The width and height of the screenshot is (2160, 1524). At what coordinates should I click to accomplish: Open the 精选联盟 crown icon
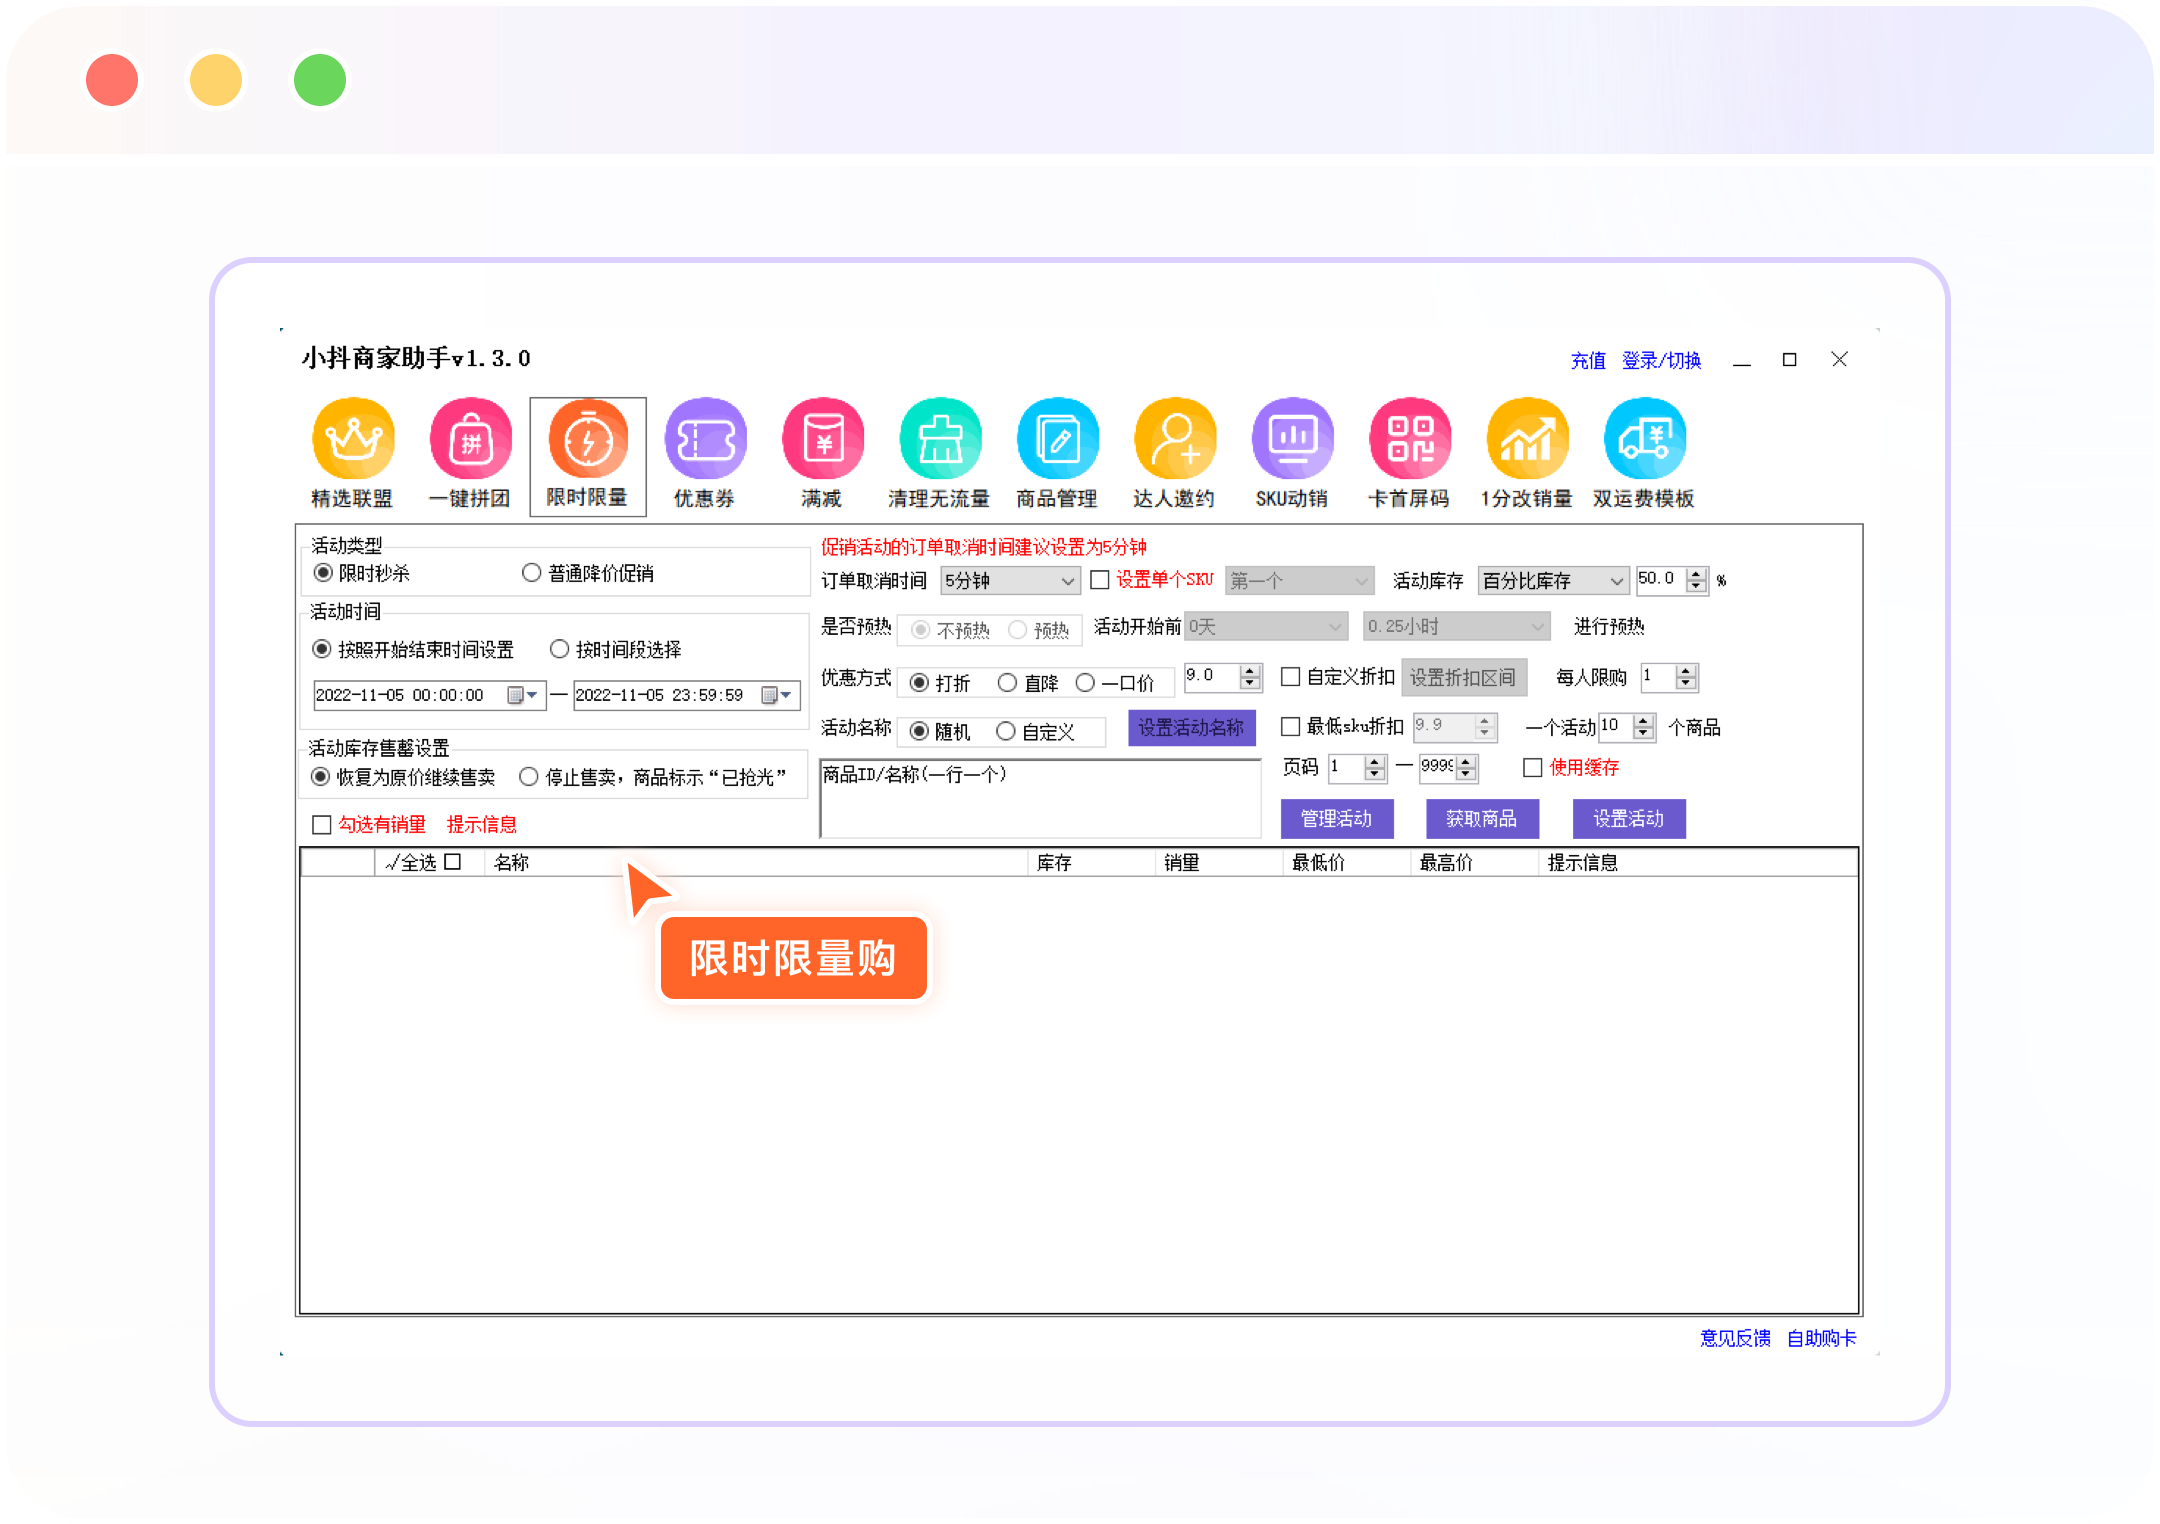click(353, 440)
